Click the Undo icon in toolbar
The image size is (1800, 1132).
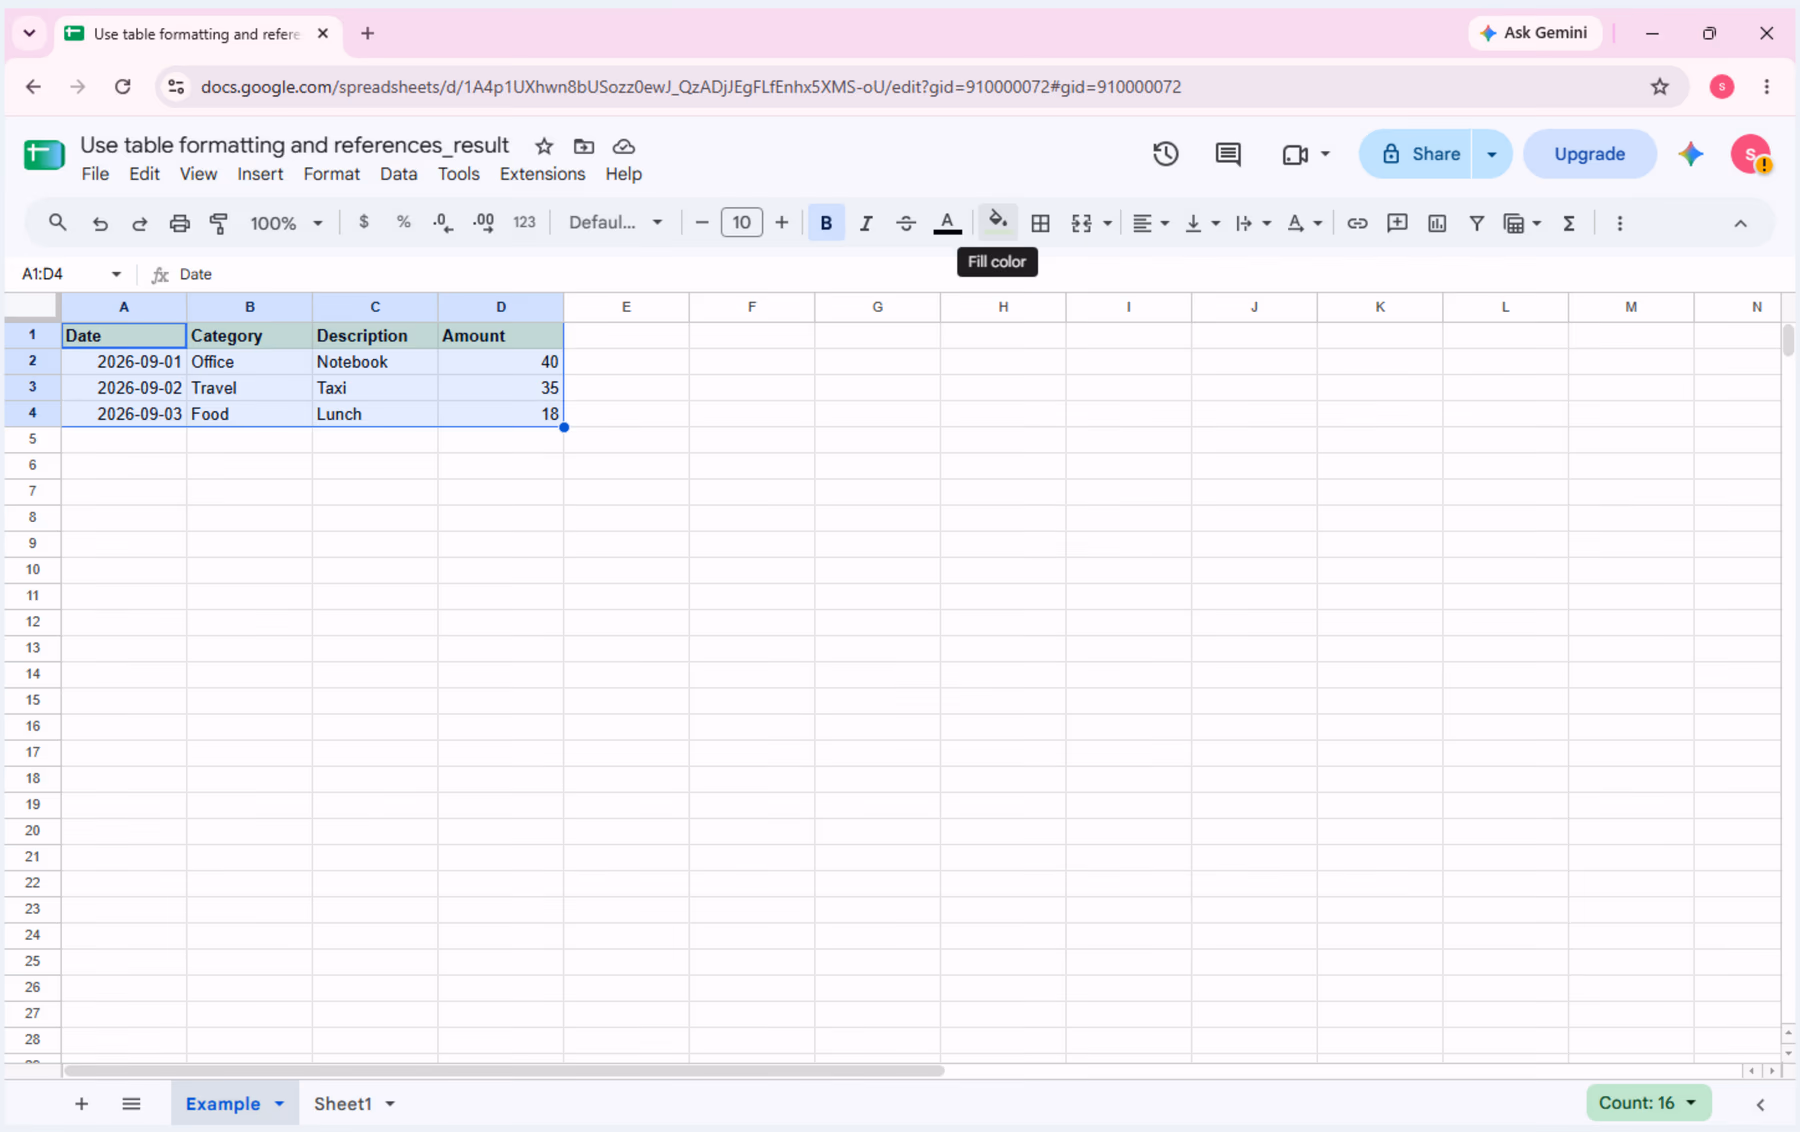click(x=100, y=223)
